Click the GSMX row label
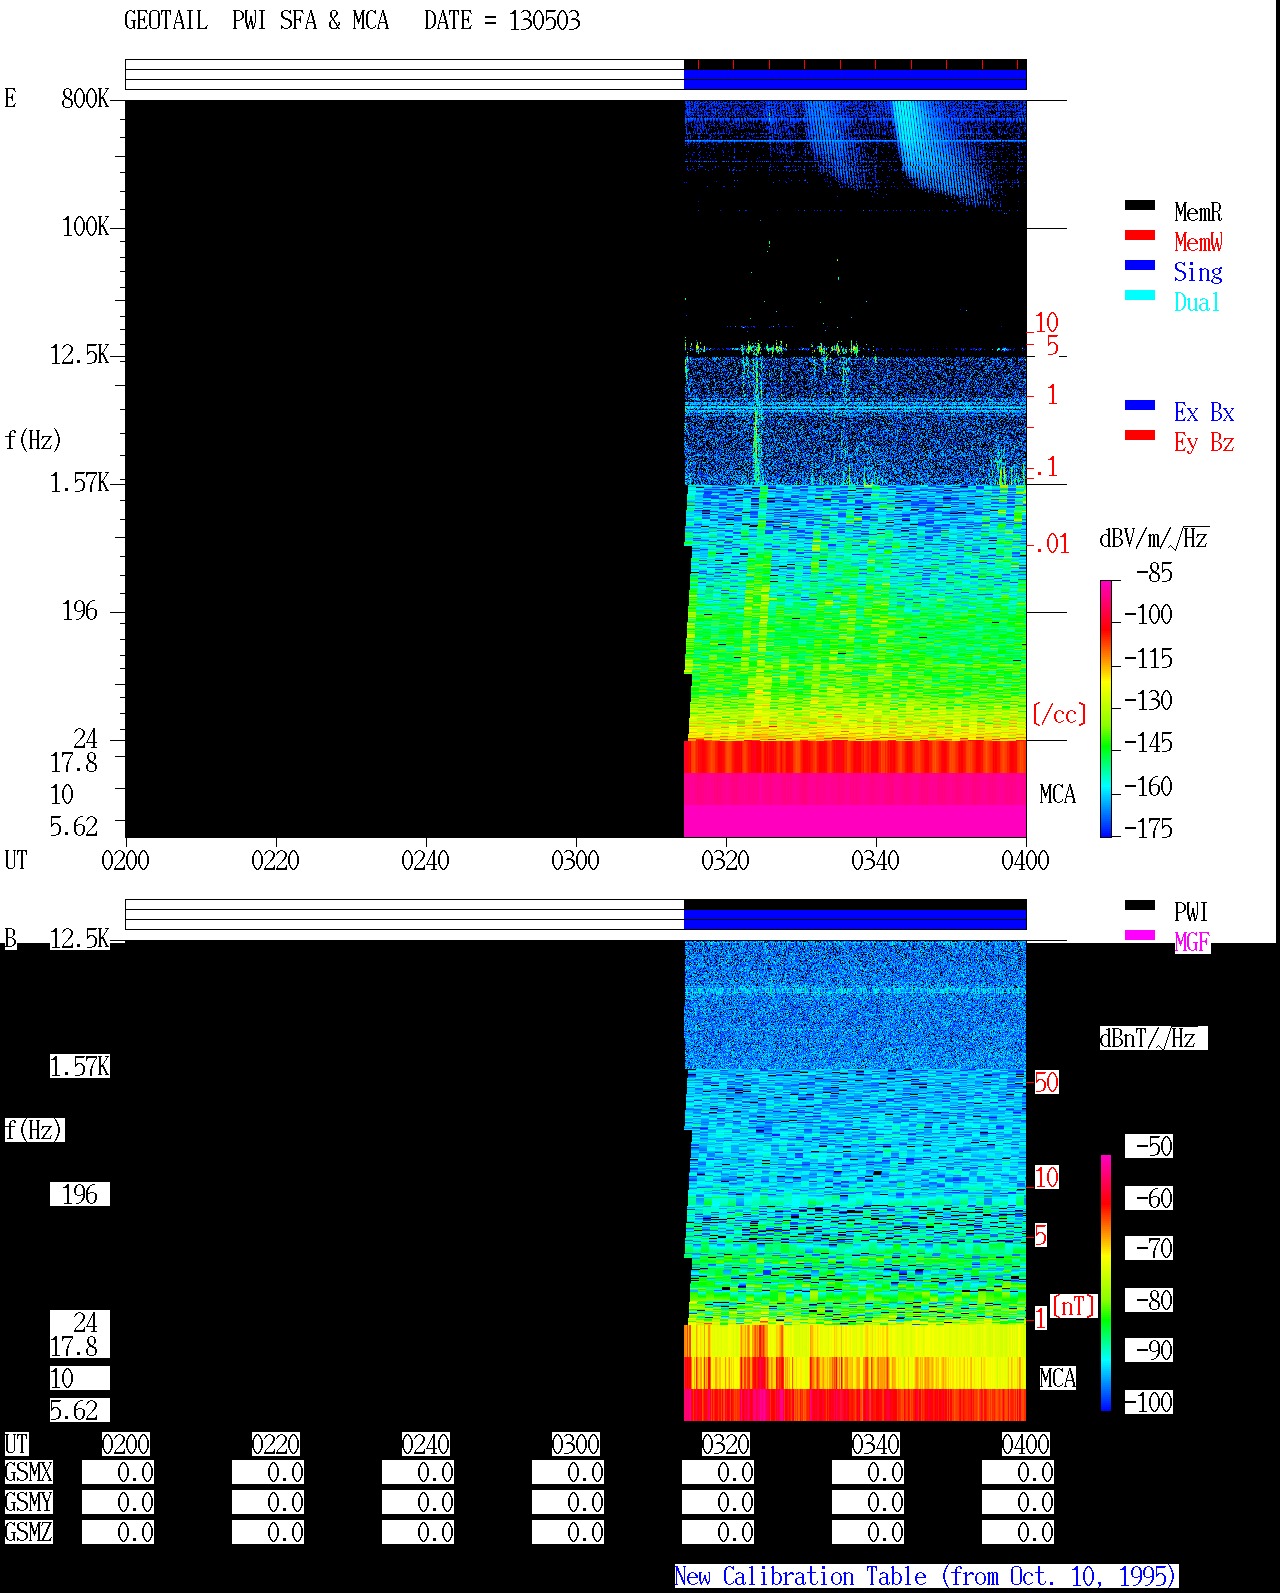 click(x=28, y=1472)
